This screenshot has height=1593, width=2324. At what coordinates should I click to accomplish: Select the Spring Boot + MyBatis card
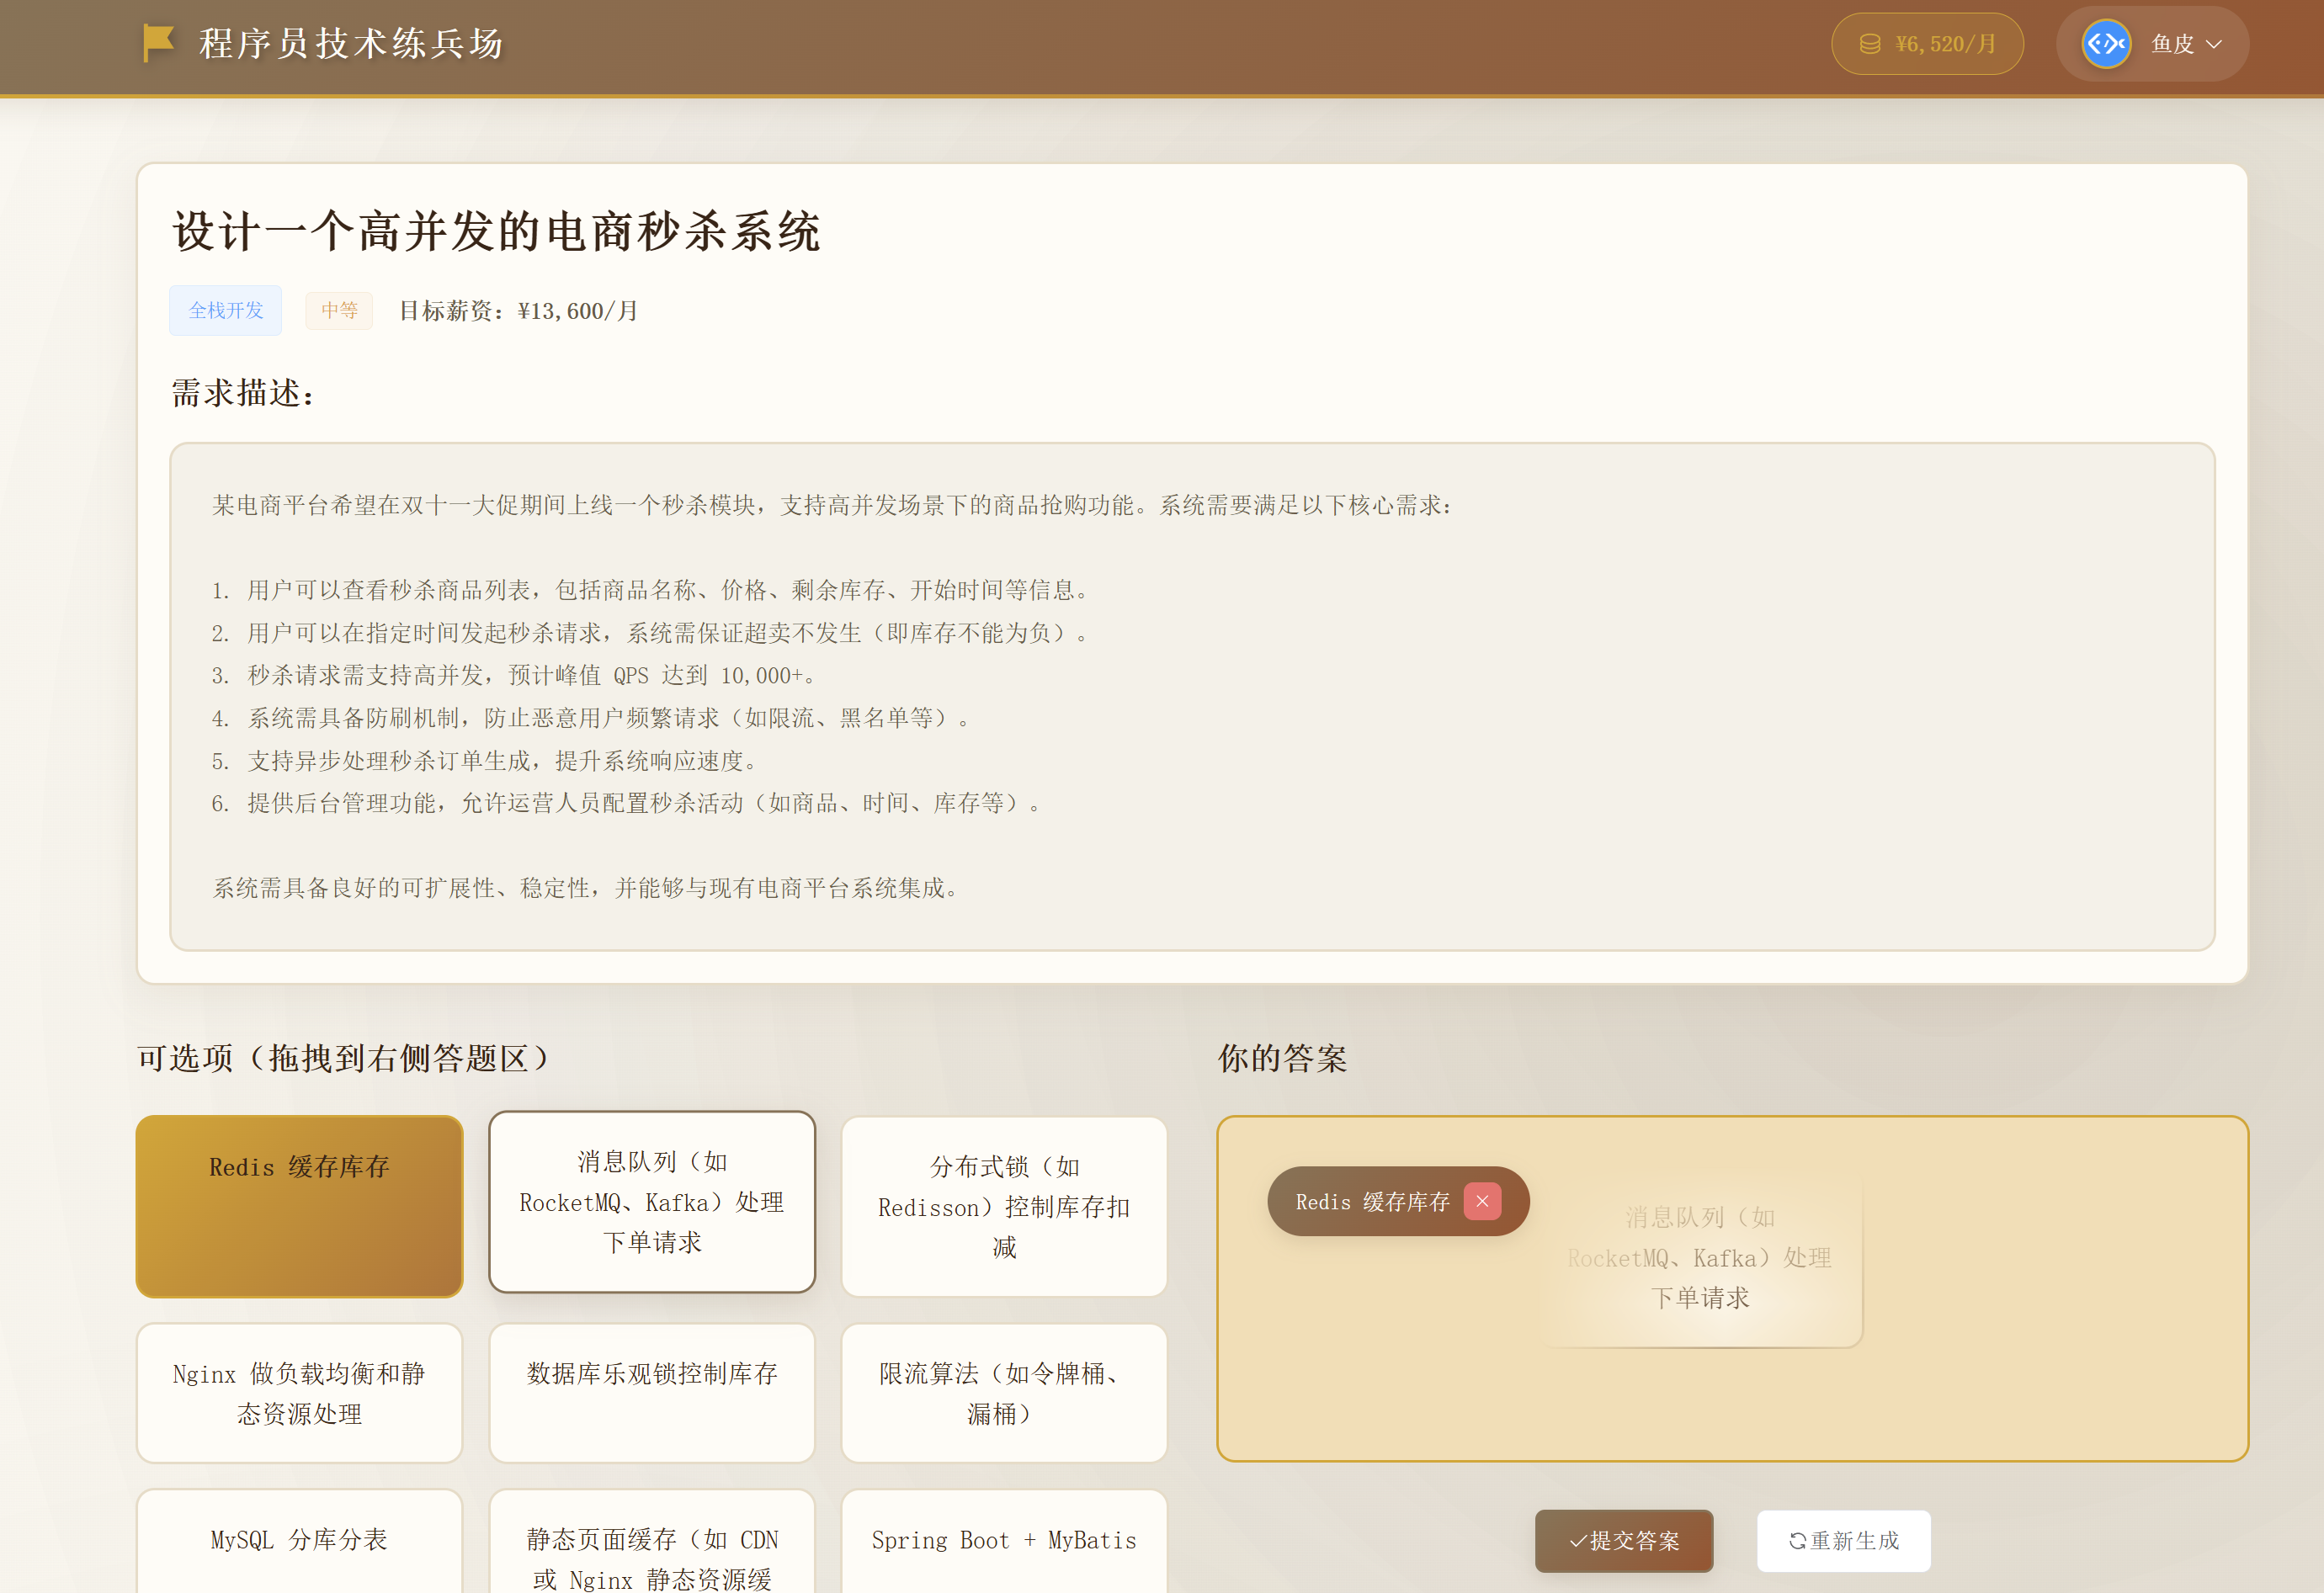[x=1004, y=1541]
